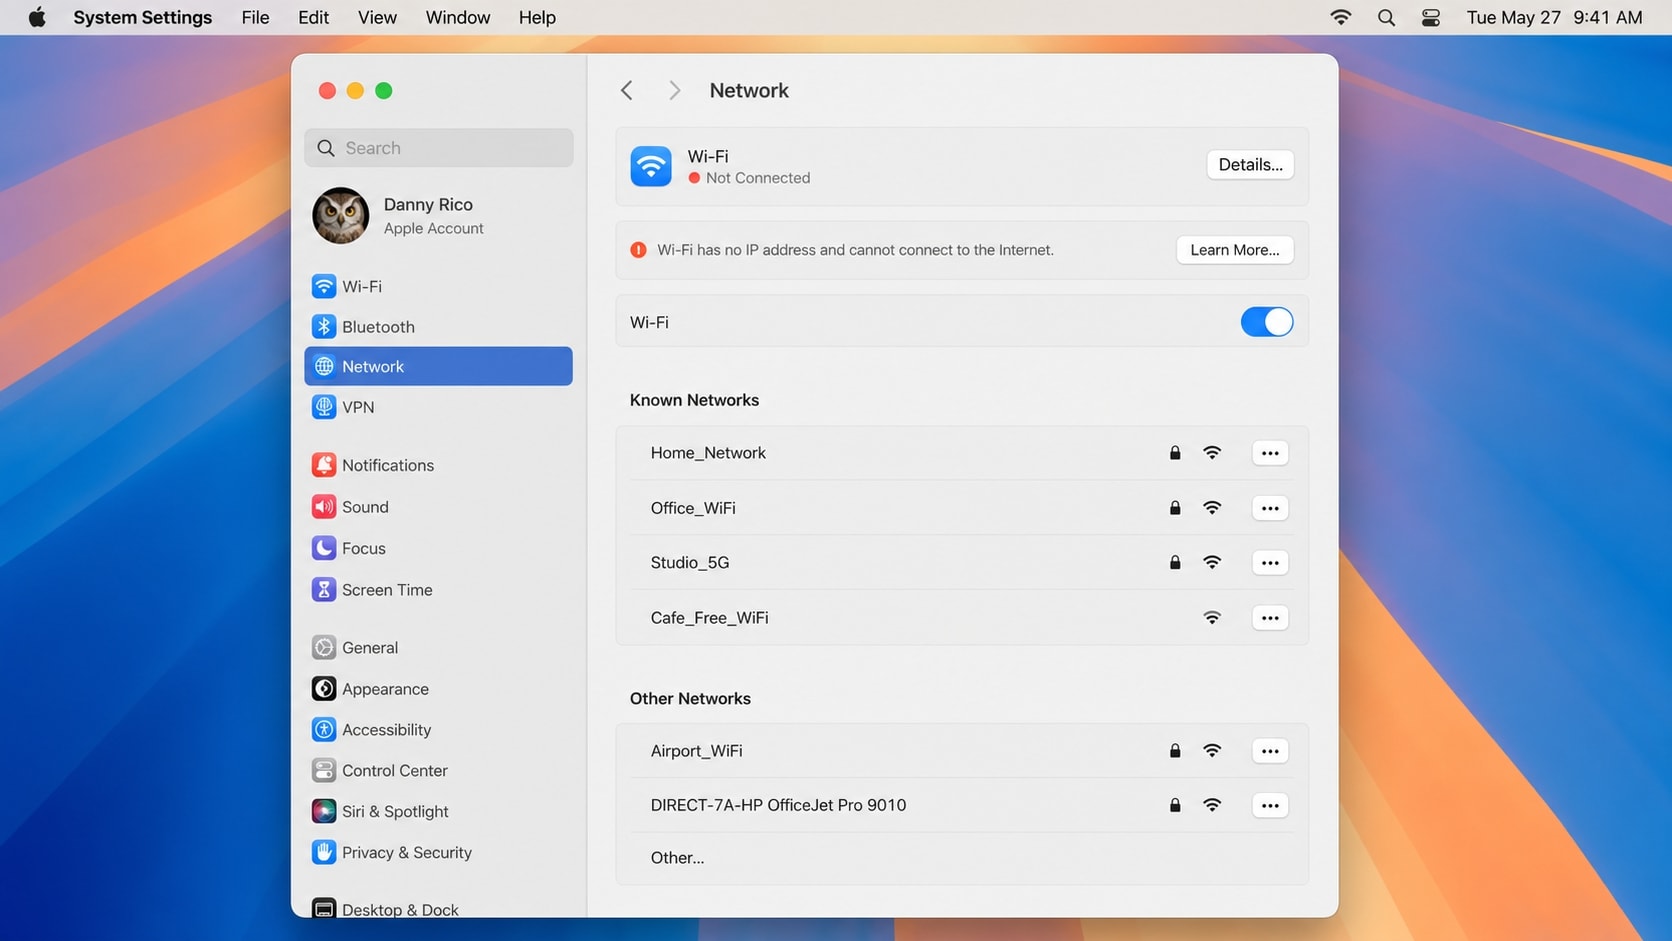Image resolution: width=1672 pixels, height=941 pixels.
Task: Open the more options menu for Office_WiFi
Action: click(1270, 508)
